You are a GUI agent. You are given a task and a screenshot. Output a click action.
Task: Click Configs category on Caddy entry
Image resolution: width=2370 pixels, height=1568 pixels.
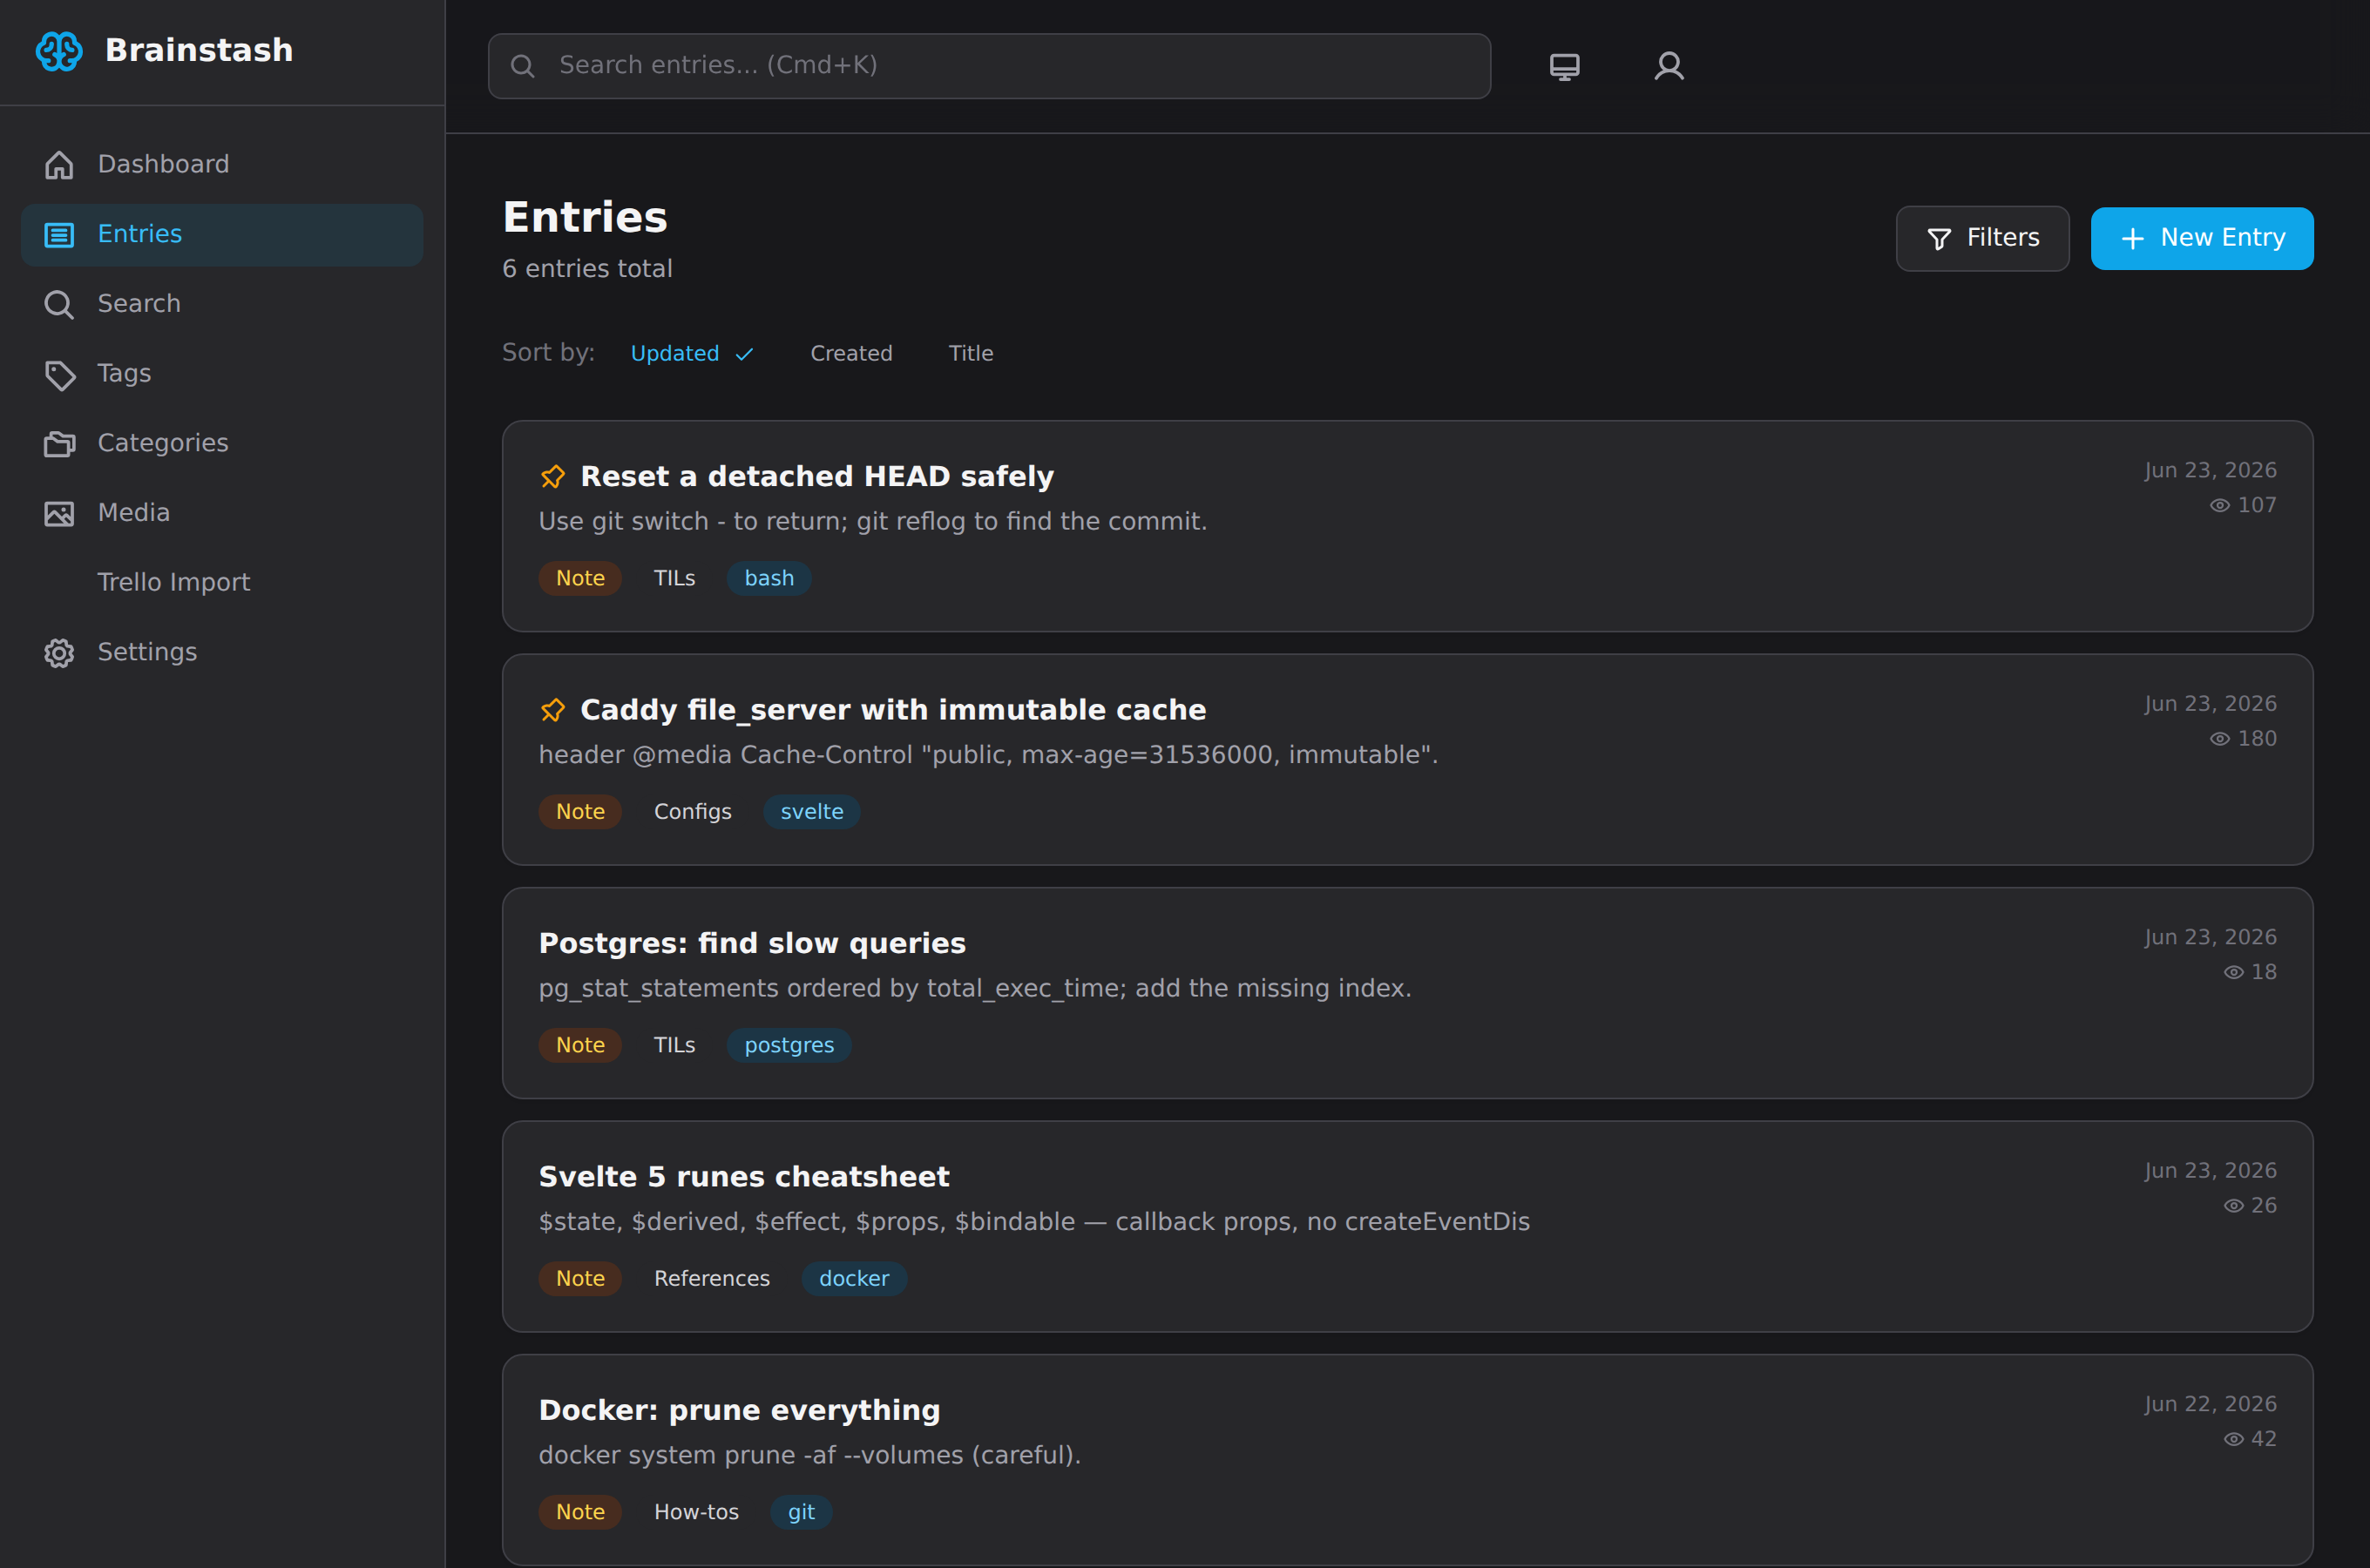[x=692, y=812]
